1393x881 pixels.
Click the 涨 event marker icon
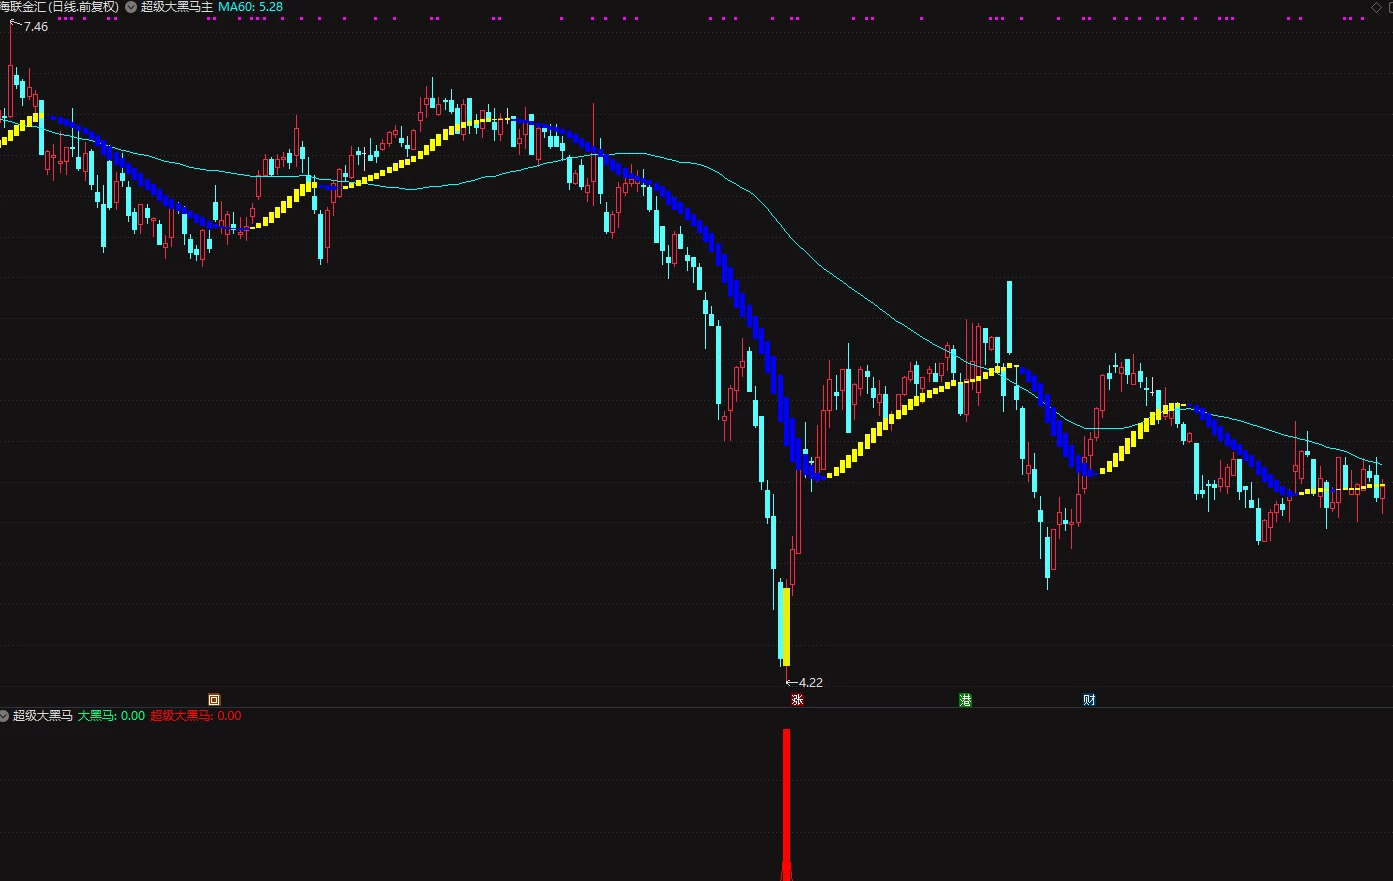797,700
